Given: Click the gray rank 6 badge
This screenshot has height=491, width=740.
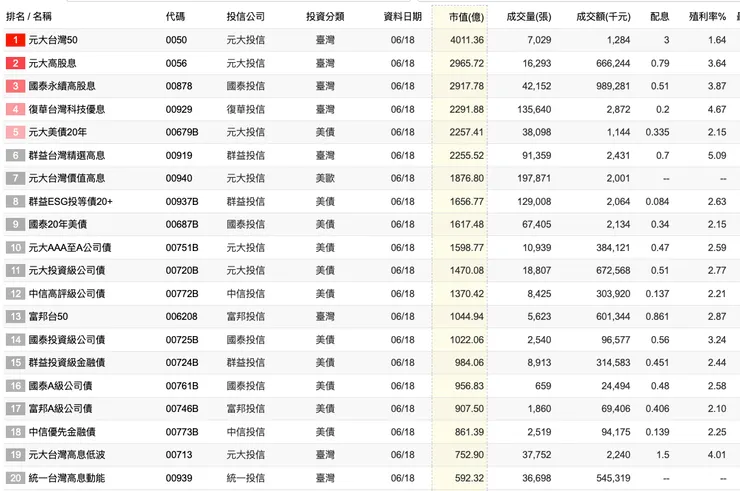Looking at the screenshot, I should (x=15, y=155).
